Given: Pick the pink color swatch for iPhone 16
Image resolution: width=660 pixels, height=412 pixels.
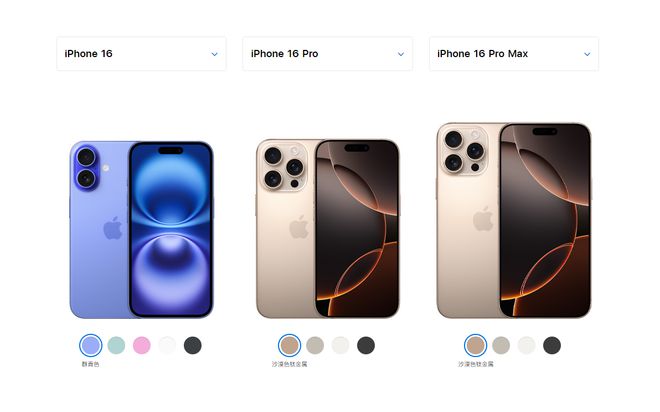Looking at the screenshot, I should coord(142,346).
